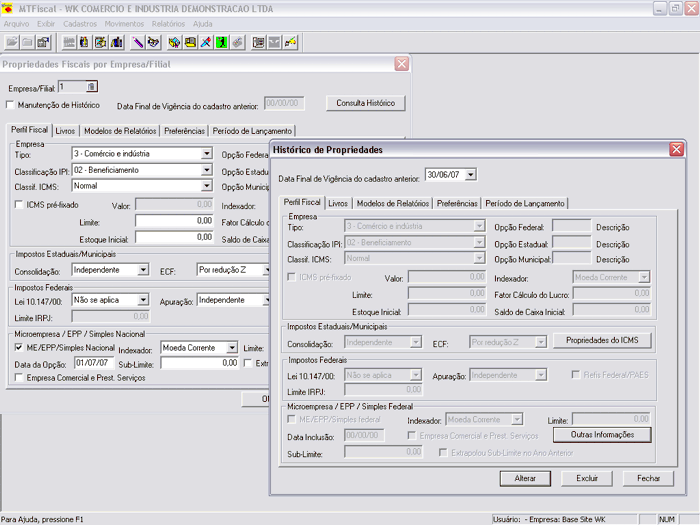Viewport: 700px width, 525px height.
Task: Open the Data Final de Vigência date dropdown
Action: 471,175
